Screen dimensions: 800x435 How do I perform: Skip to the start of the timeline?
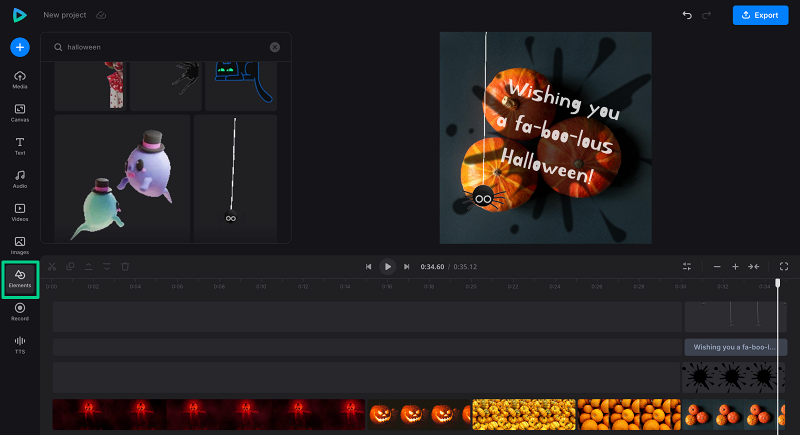coord(368,267)
